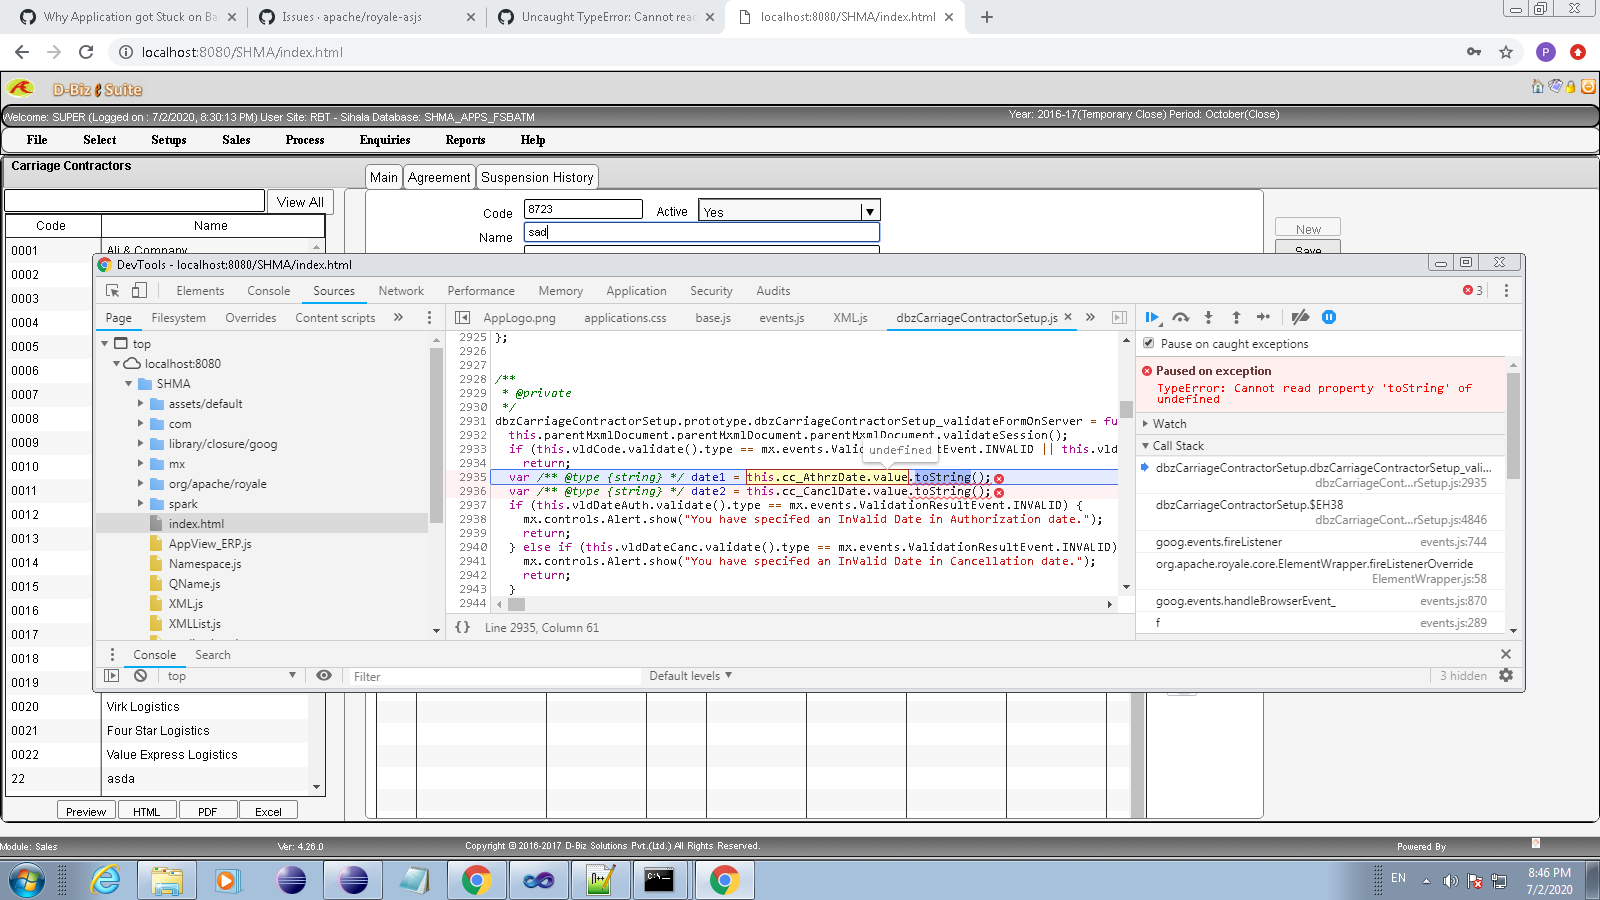Click the Step out of current function icon
The image size is (1600, 900).
click(x=1237, y=317)
